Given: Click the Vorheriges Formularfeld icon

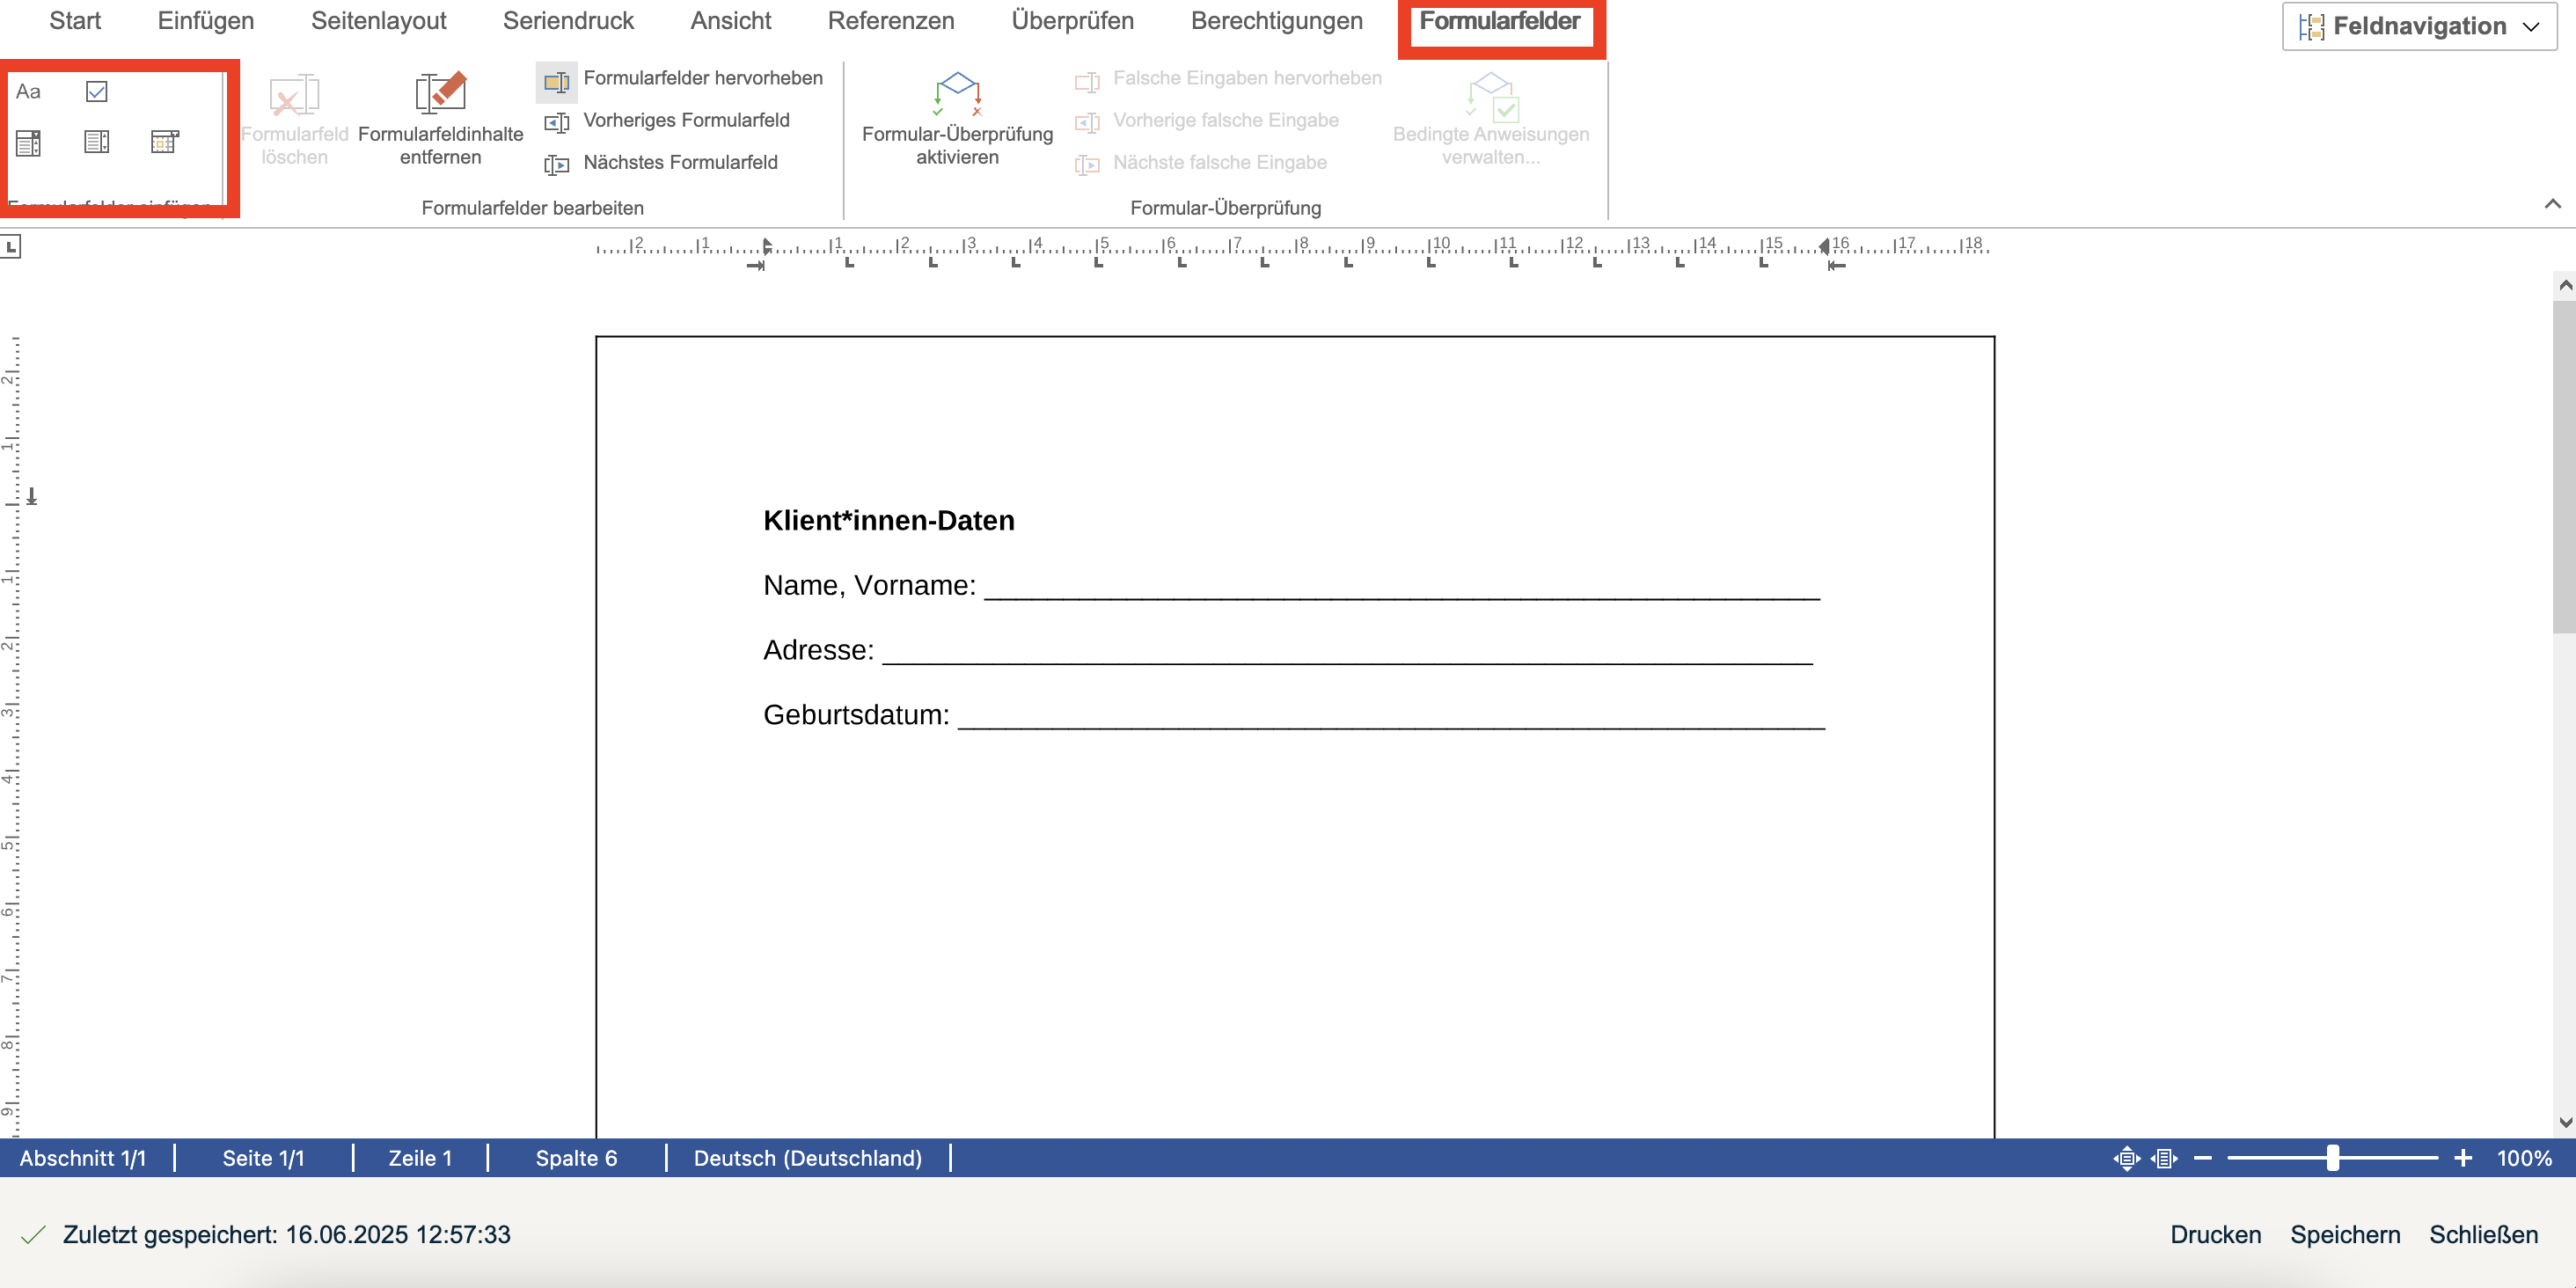Looking at the screenshot, I should pos(557,122).
